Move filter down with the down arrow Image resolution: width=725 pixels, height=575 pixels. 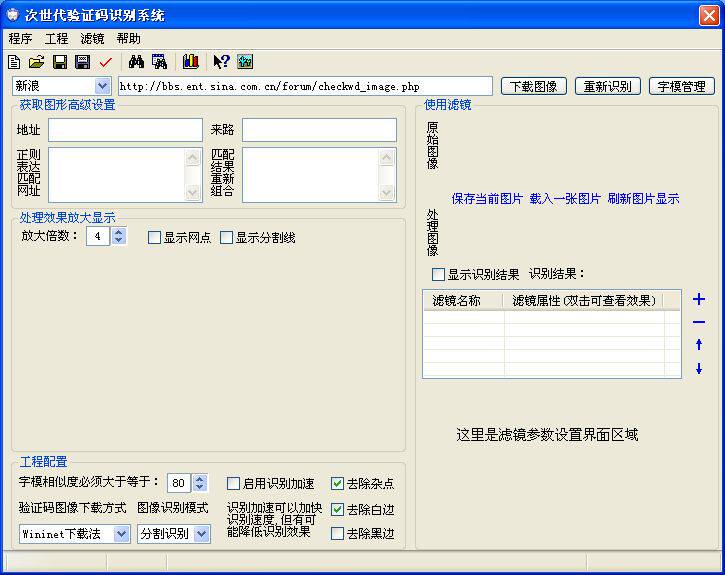[x=699, y=368]
